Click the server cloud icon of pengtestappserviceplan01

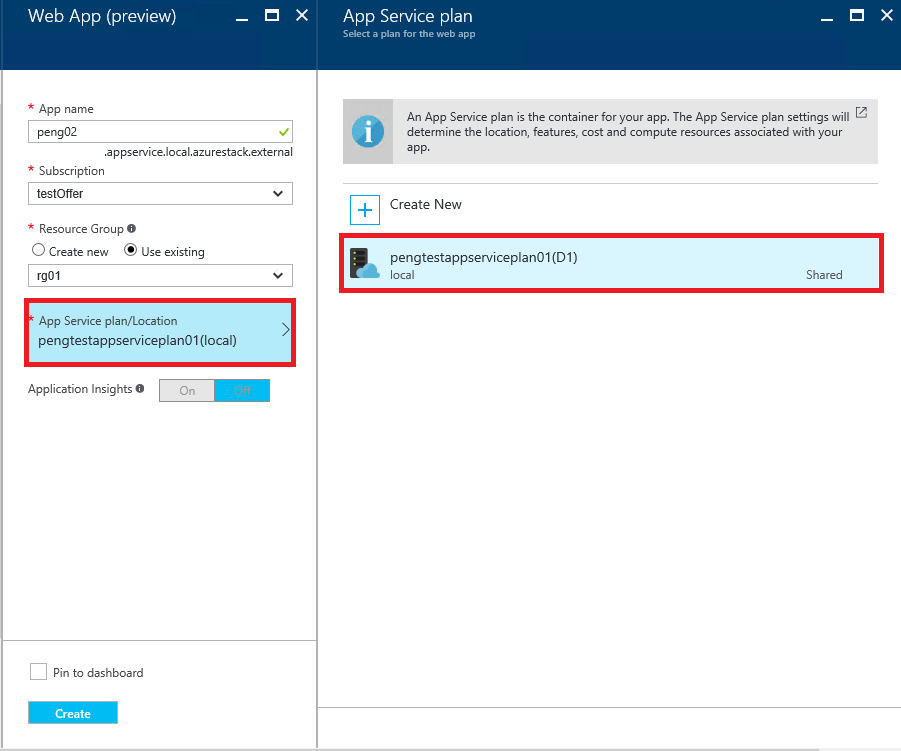pos(364,264)
